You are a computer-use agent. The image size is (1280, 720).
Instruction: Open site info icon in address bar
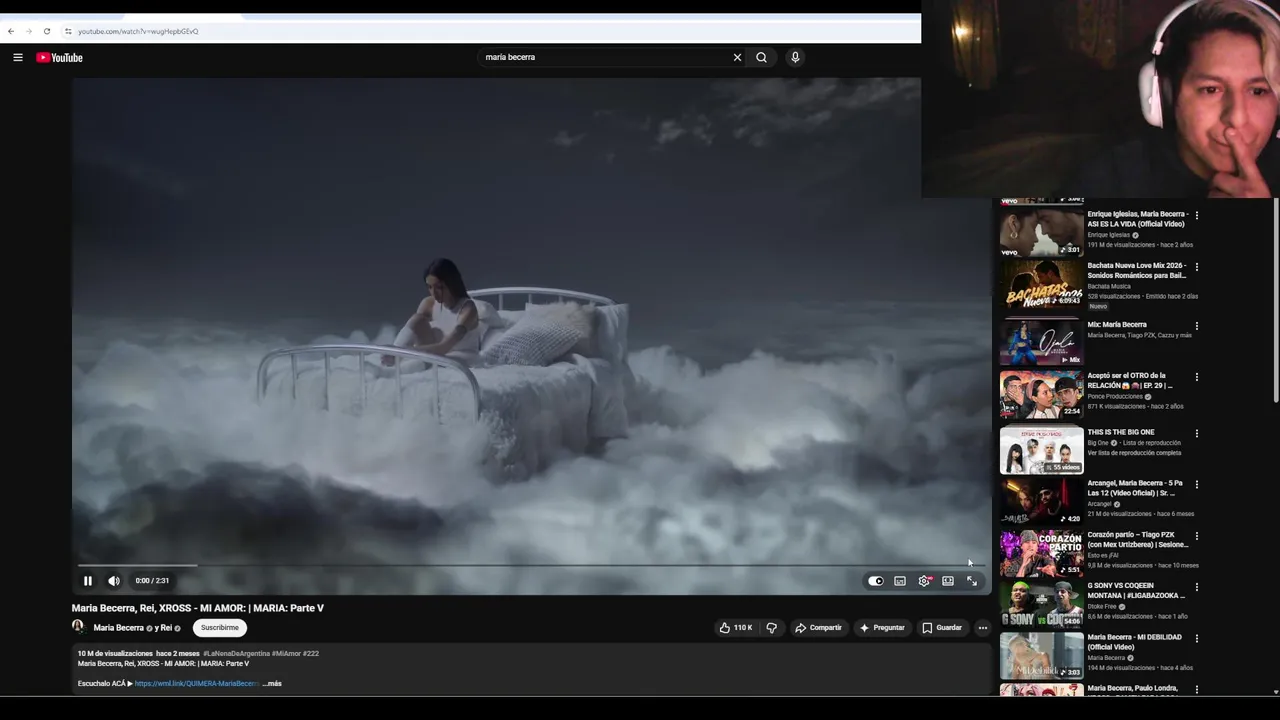point(68,31)
